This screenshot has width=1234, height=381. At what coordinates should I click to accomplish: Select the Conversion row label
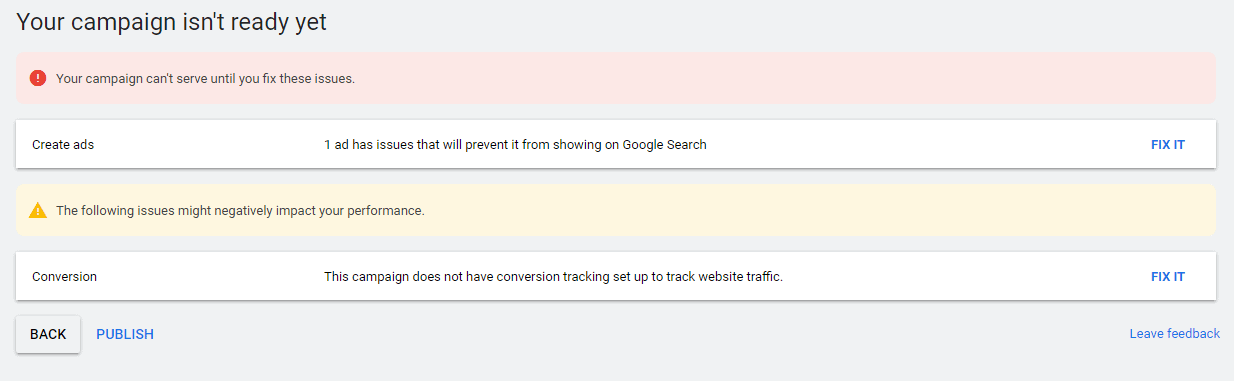[64, 277]
